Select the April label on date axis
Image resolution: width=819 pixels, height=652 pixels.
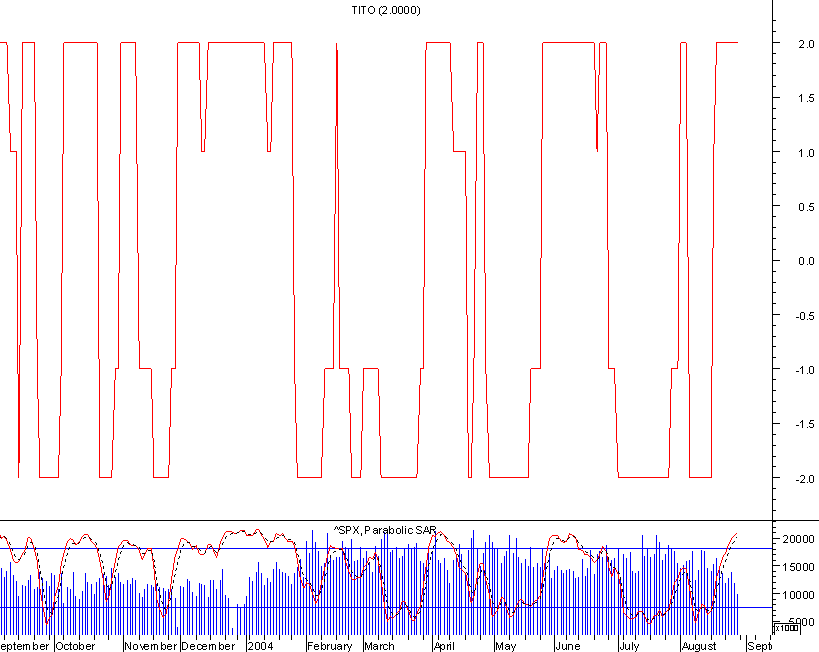tap(444, 646)
